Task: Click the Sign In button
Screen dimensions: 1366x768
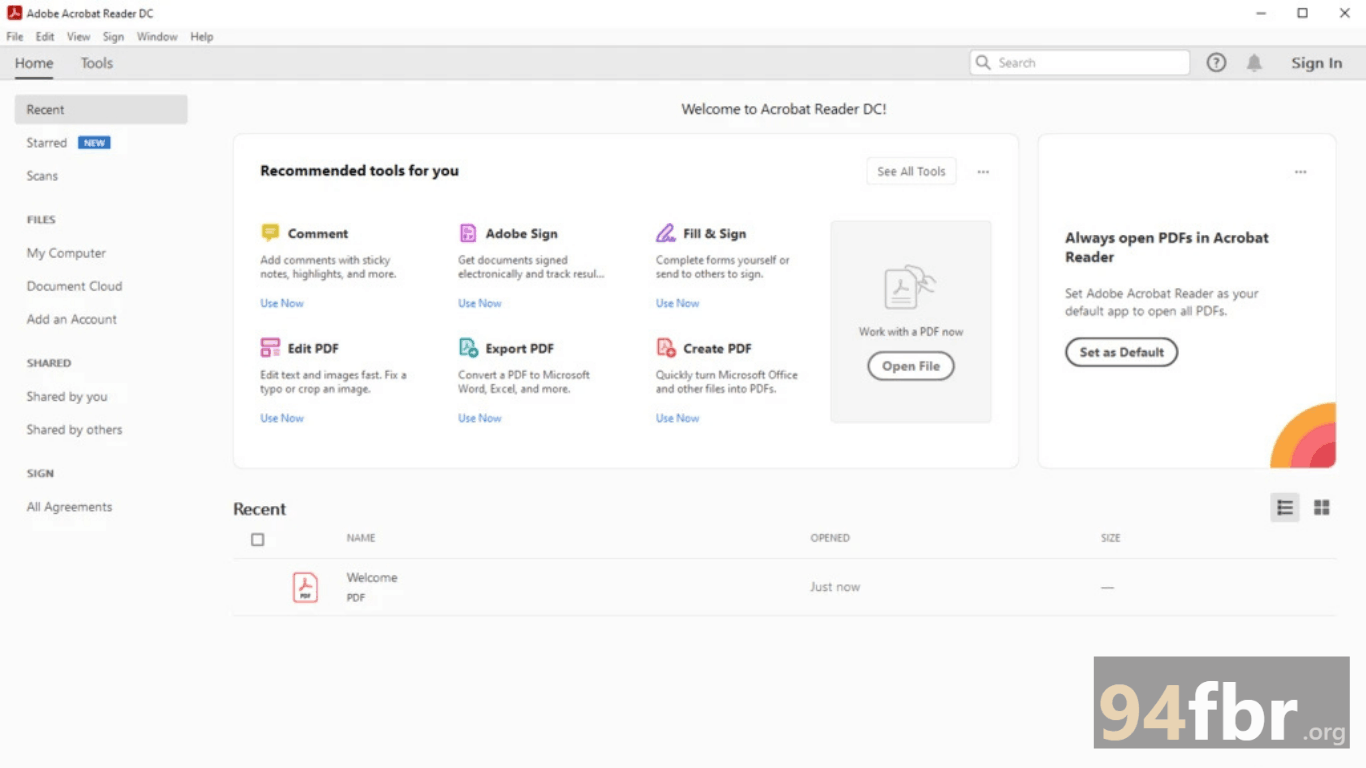Action: coord(1316,63)
